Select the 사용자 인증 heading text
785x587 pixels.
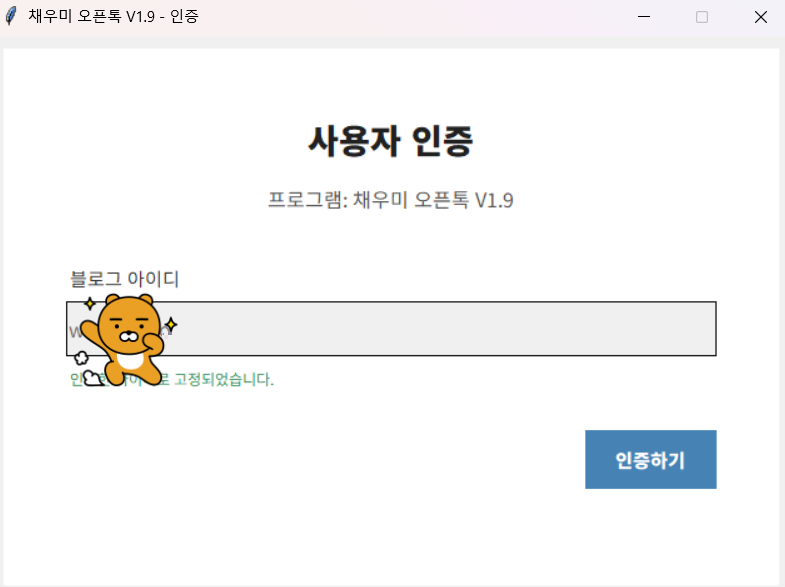(x=390, y=141)
